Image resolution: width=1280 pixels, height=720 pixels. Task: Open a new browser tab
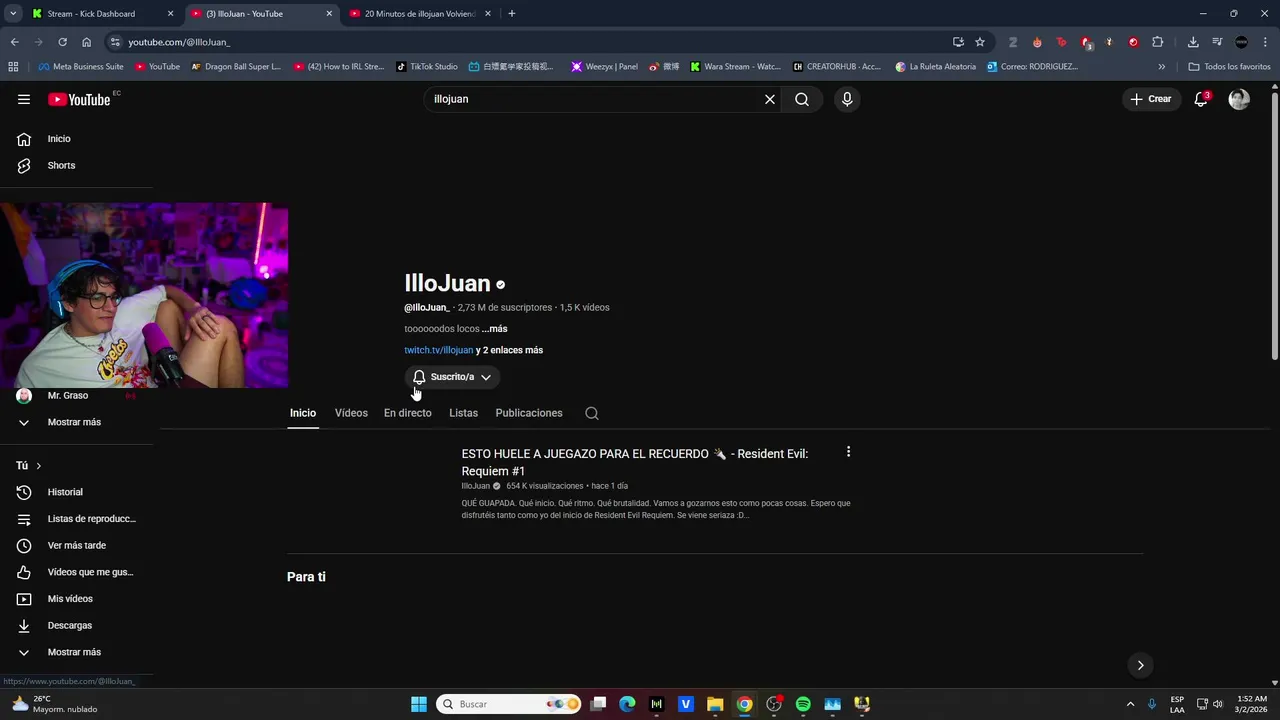pos(512,14)
